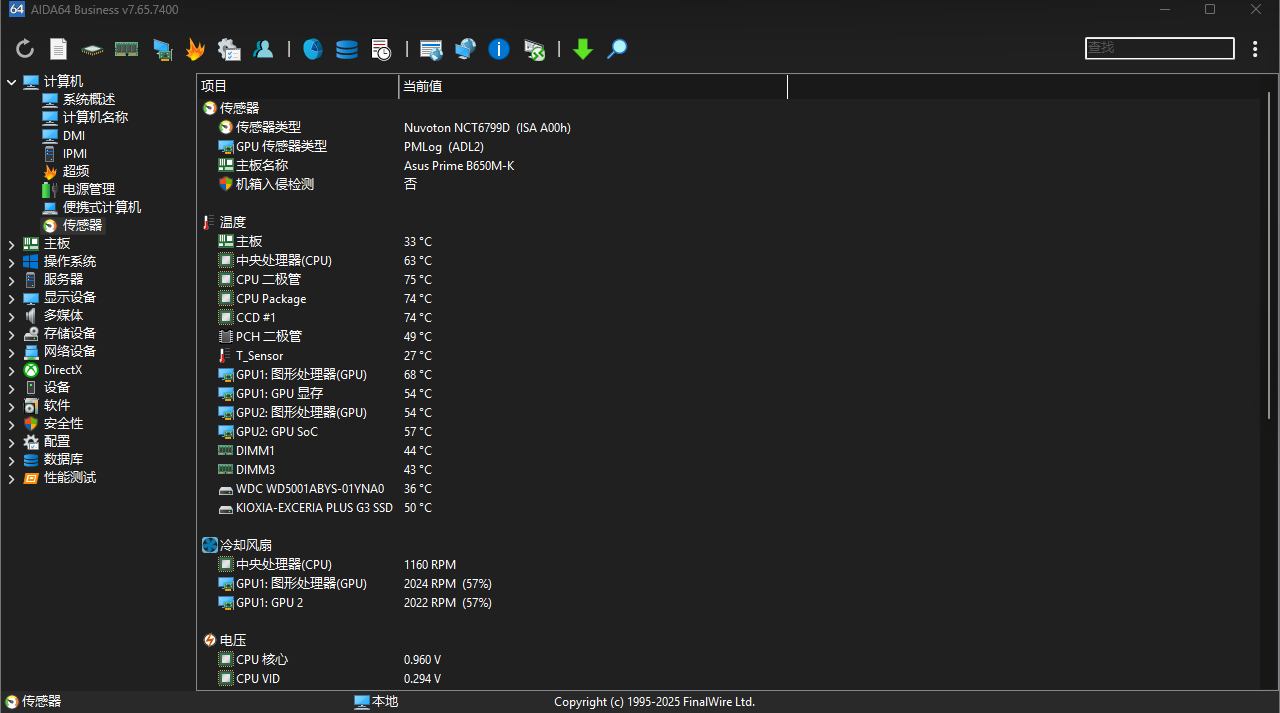Select 超频 in the tree
The height and width of the screenshot is (713, 1280).
pos(76,171)
